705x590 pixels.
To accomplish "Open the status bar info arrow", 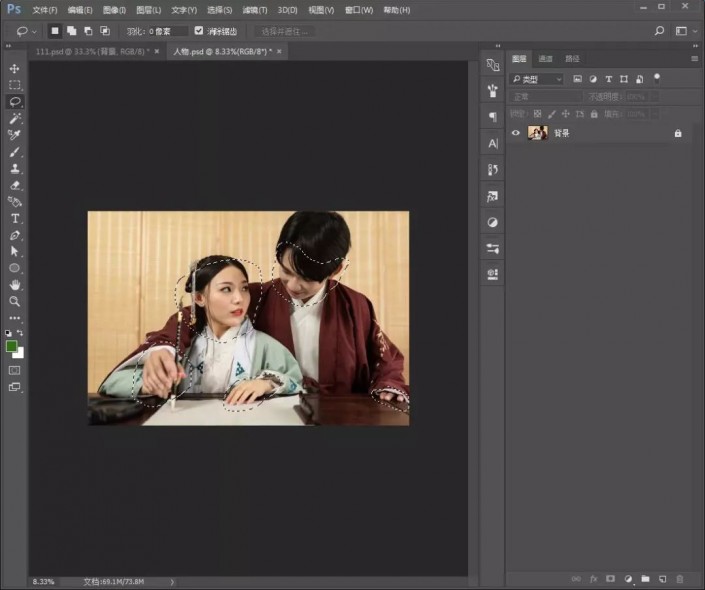I will pos(172,581).
